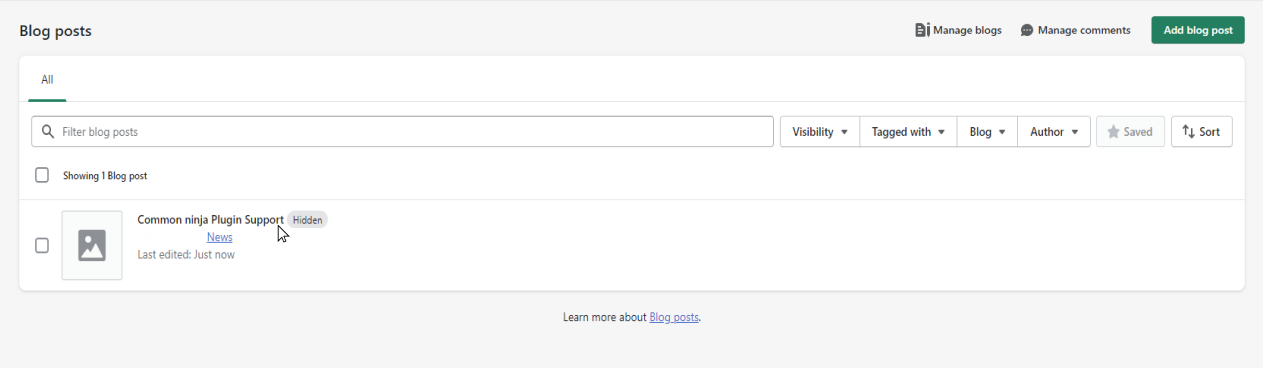Click the Sort arrows icon
The image size is (1263, 368).
pyautogui.click(x=1188, y=132)
